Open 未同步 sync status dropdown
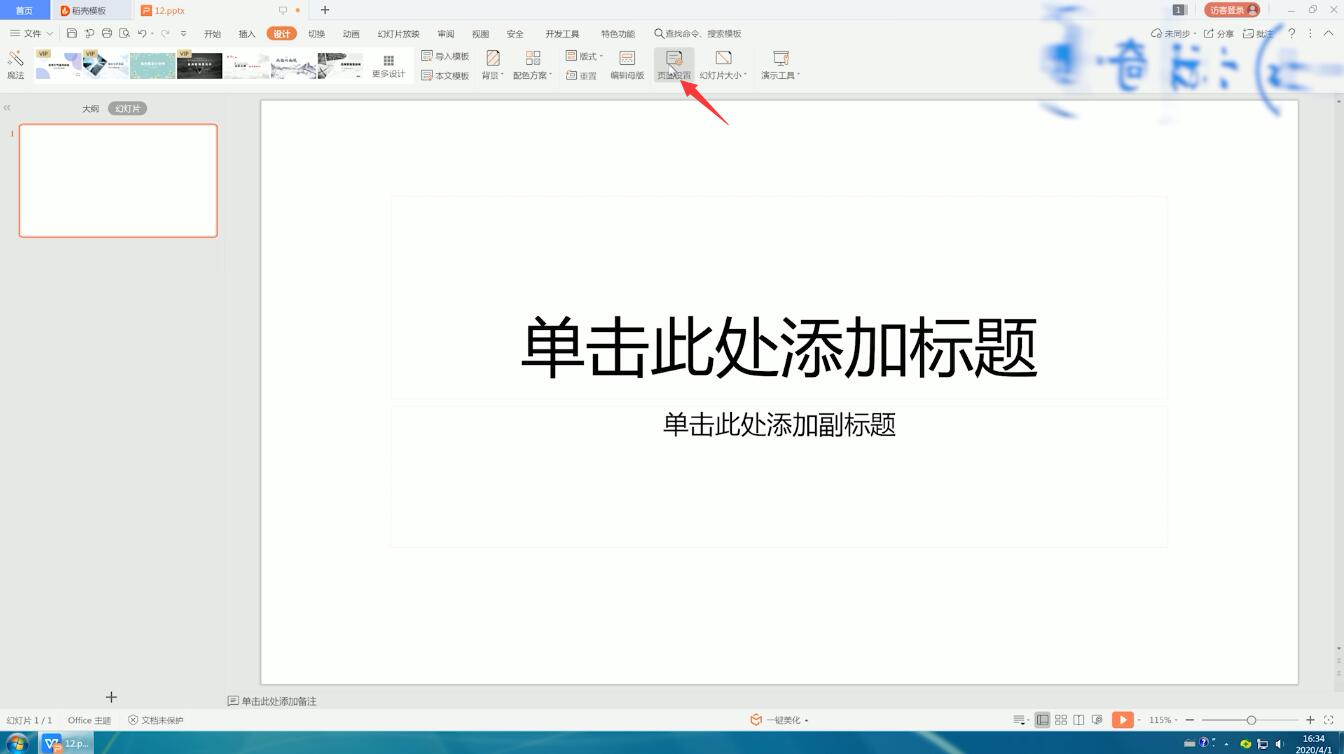 (x=1173, y=34)
